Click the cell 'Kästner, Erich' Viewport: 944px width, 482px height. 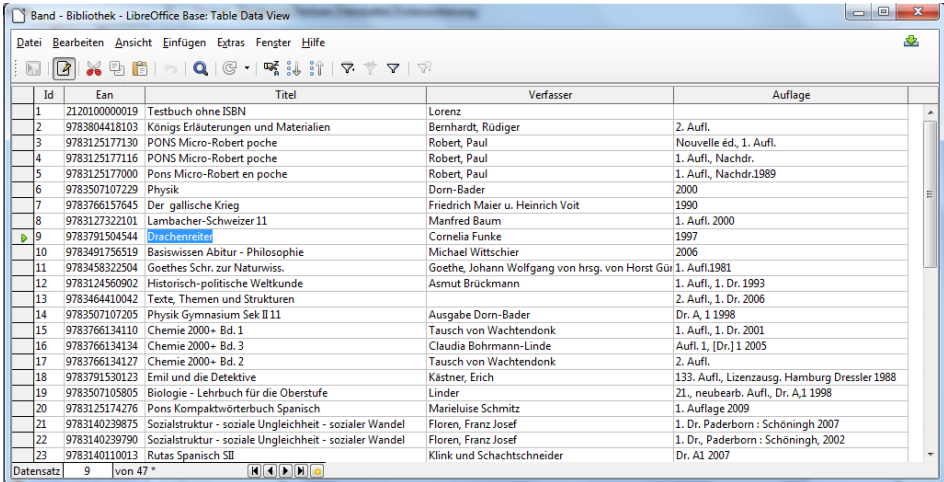550,377
